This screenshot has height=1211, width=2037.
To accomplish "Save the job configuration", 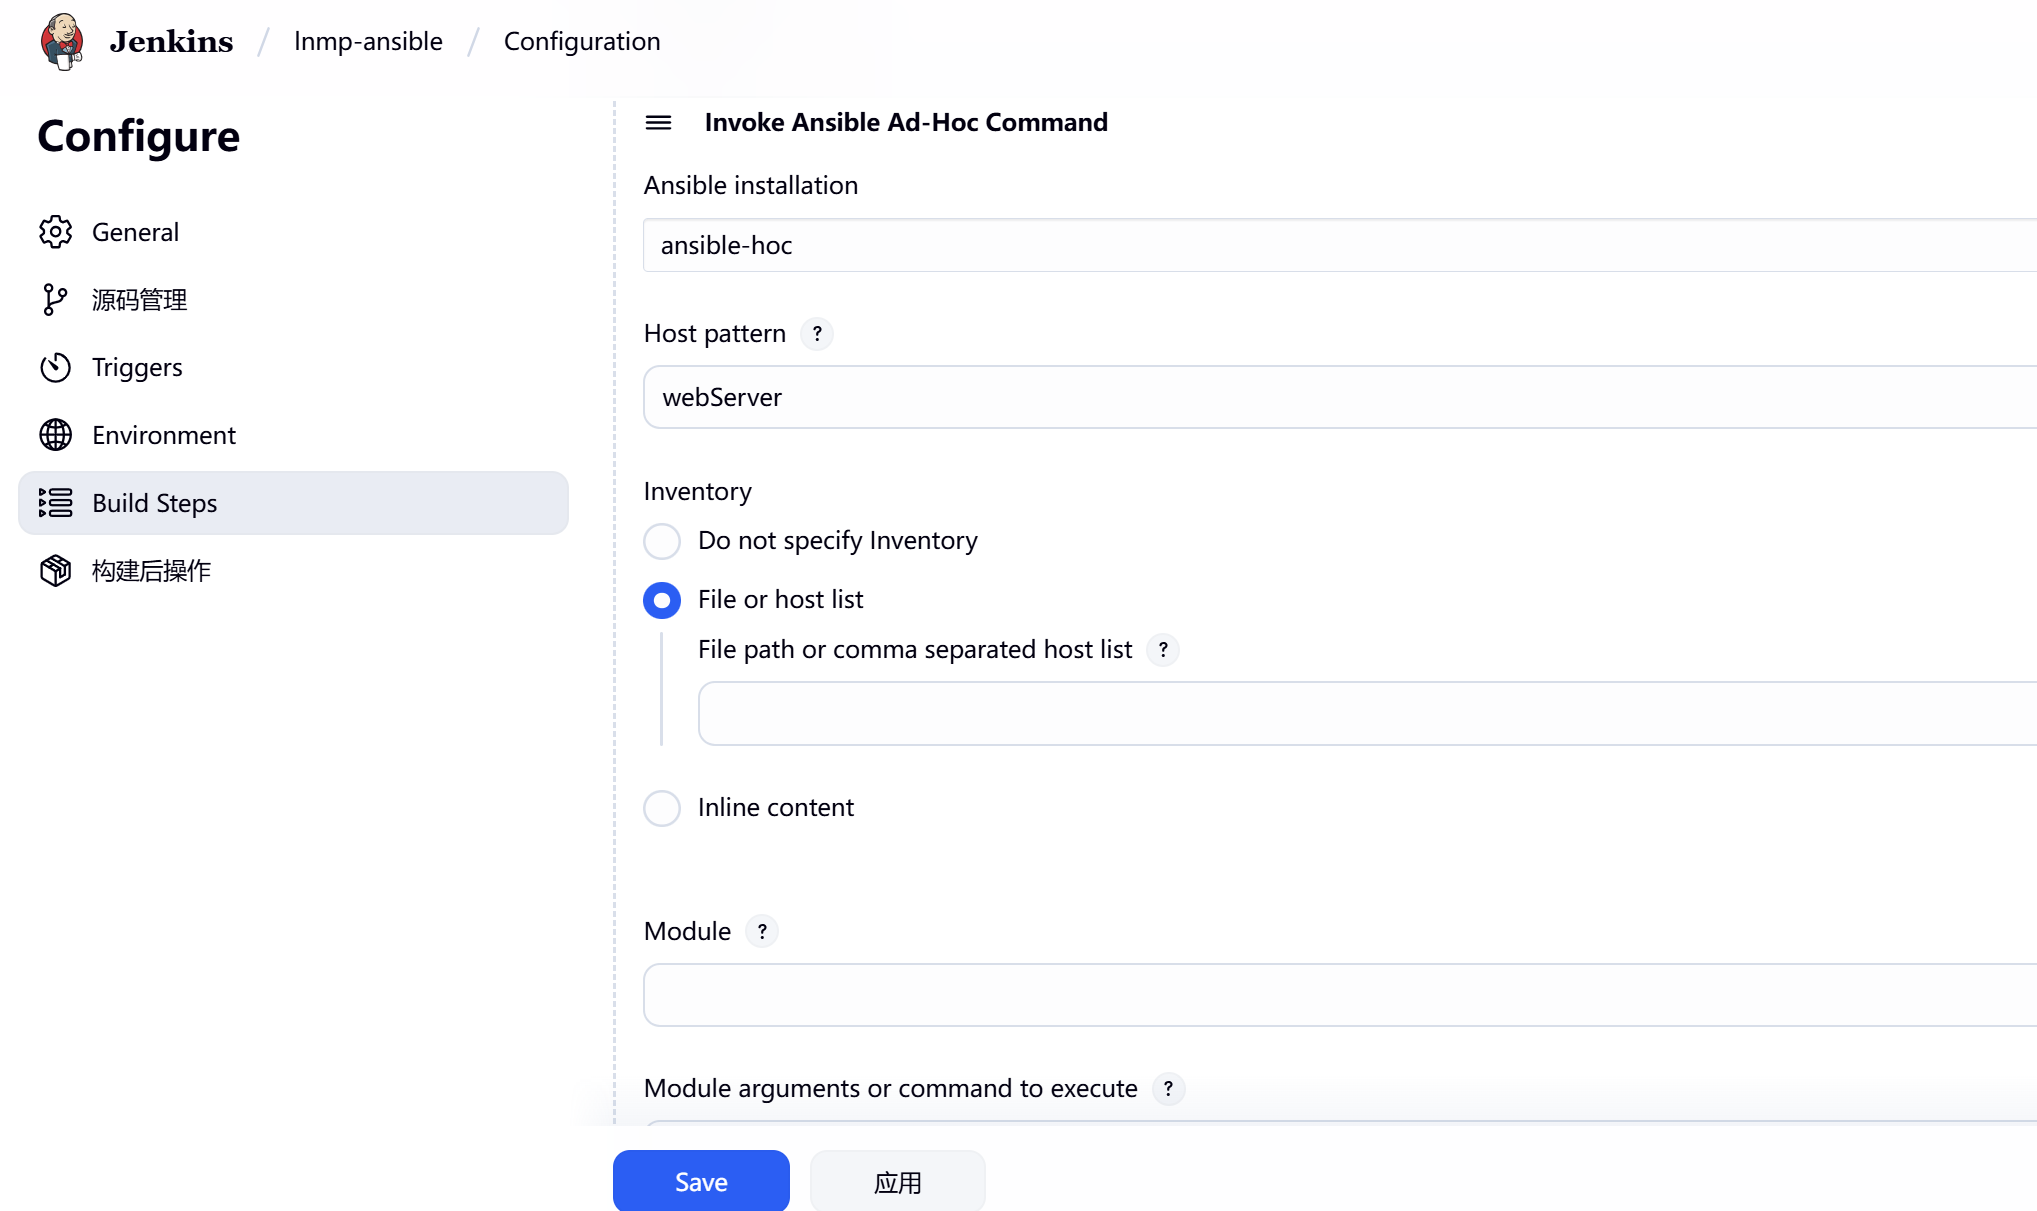I will tap(701, 1181).
